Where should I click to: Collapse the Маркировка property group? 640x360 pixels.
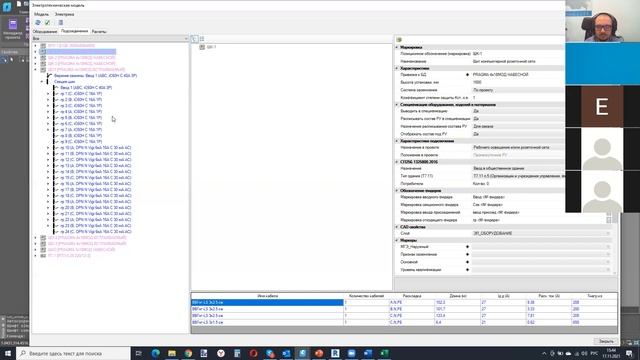pos(397,47)
